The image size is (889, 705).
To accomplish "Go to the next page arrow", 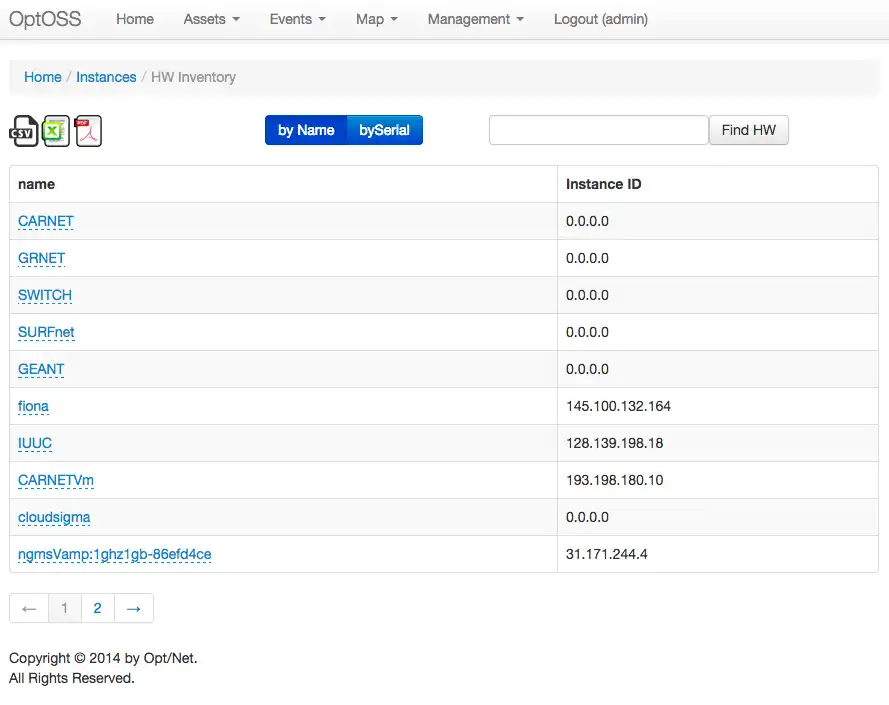I will (134, 609).
